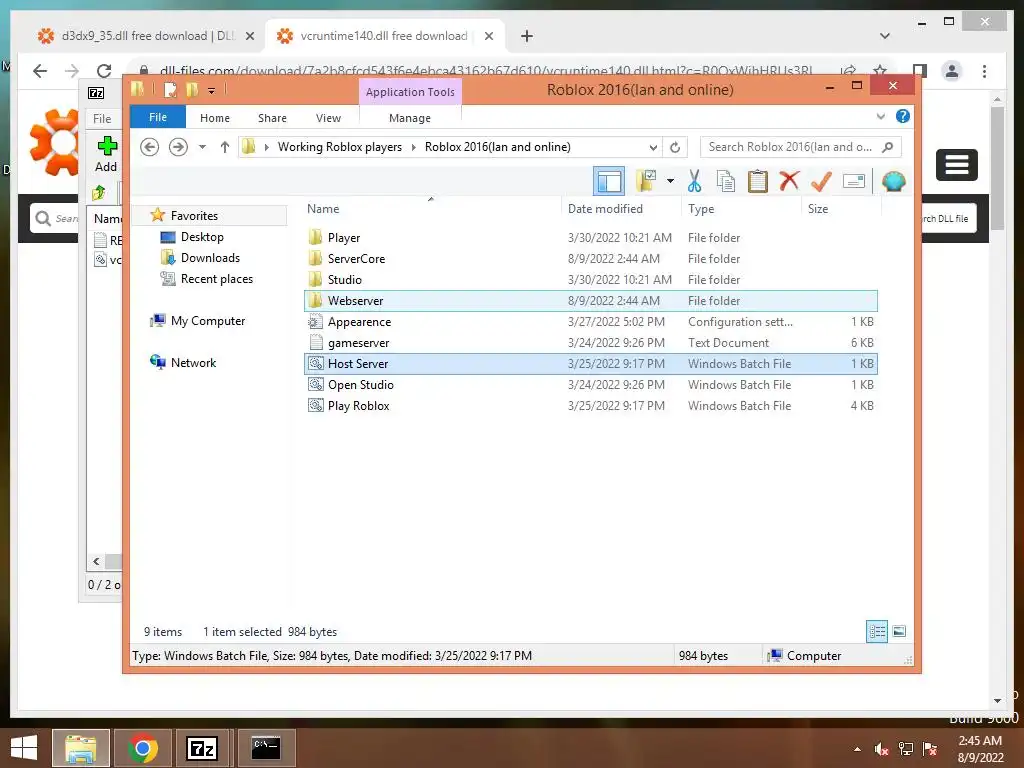The width and height of the screenshot is (1024, 768).
Task: Click the orange checkmark Properties icon
Action: (822, 181)
